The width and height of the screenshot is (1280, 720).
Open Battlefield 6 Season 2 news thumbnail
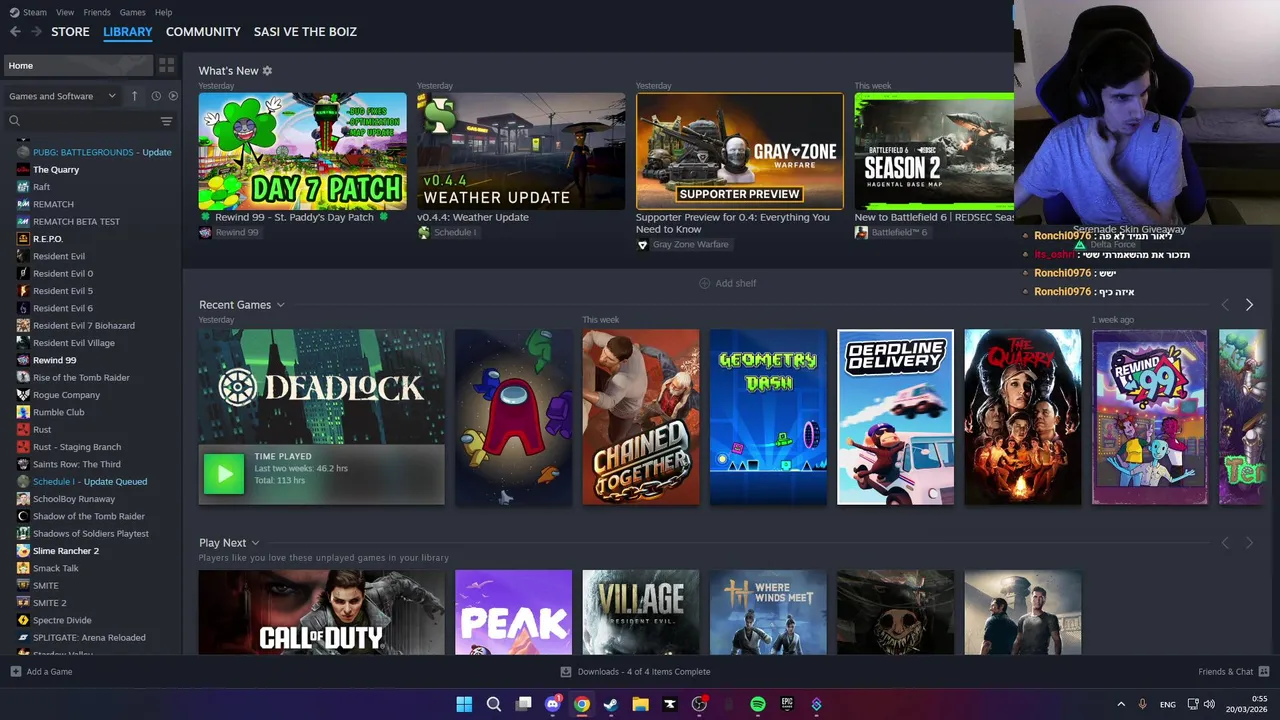934,151
